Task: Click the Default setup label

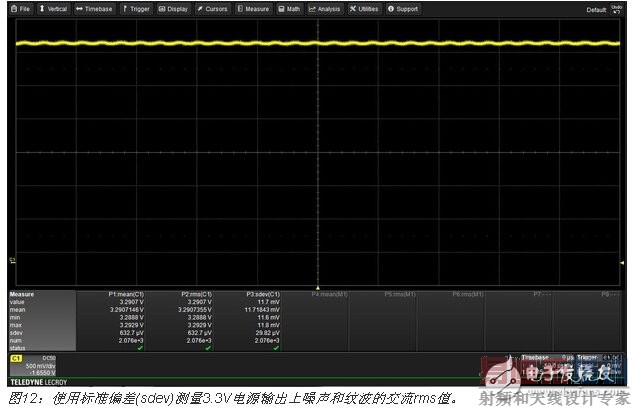Action: coord(596,10)
